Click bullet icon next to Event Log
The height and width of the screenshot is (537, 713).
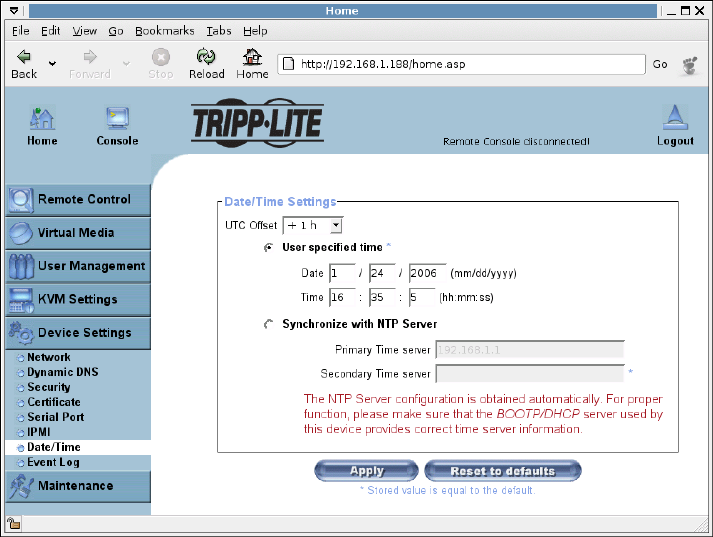click(20, 463)
